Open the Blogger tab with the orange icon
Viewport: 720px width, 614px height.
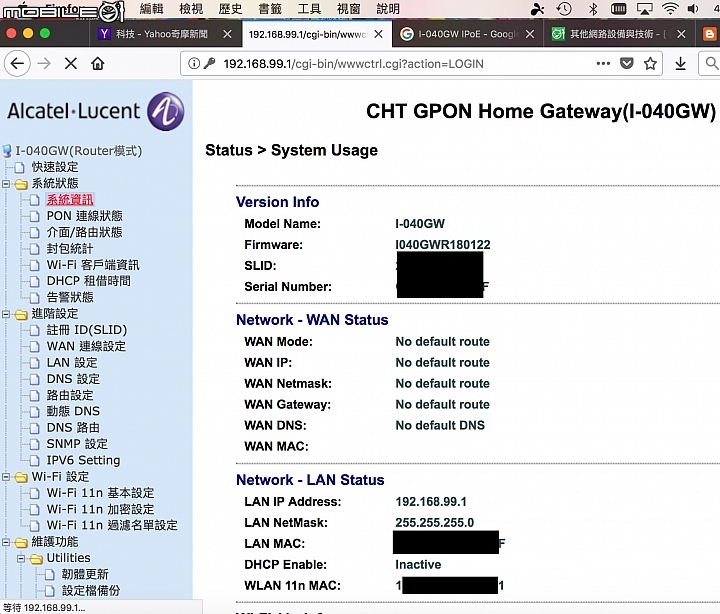709,34
